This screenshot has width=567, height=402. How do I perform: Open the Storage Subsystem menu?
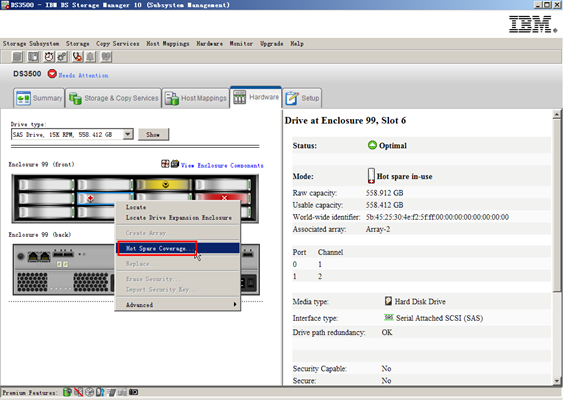pos(31,43)
